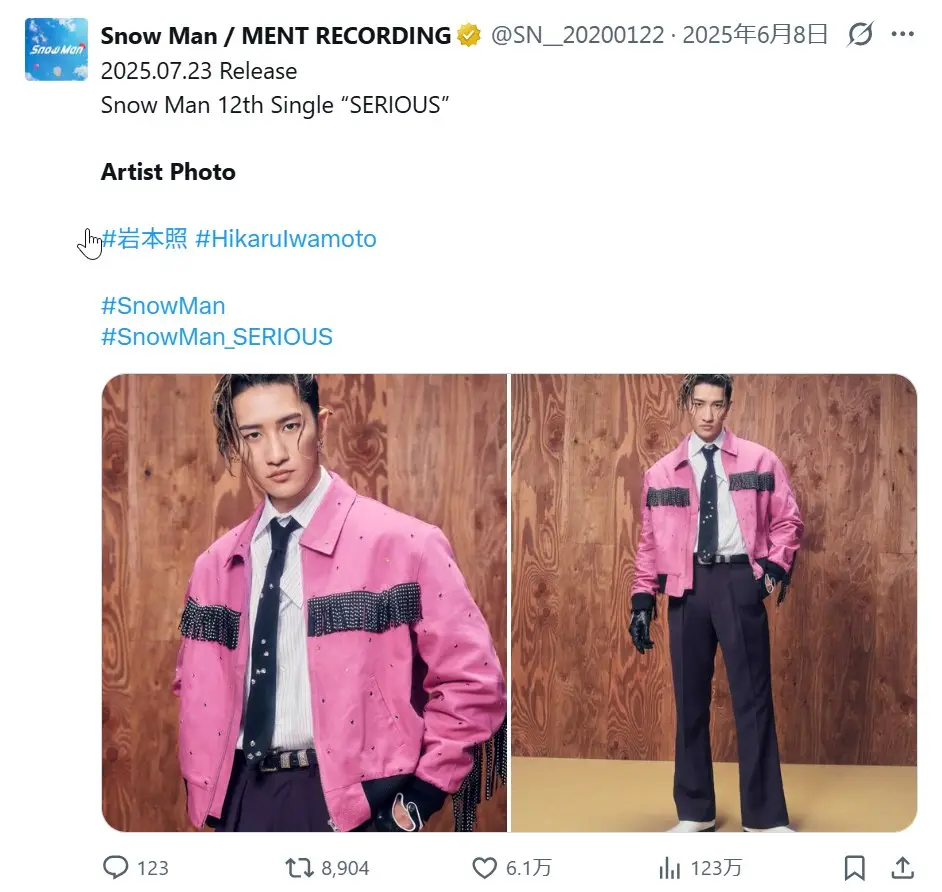Screen dimensions: 942x892
Task: Click the share upload icon
Action: coord(902,867)
